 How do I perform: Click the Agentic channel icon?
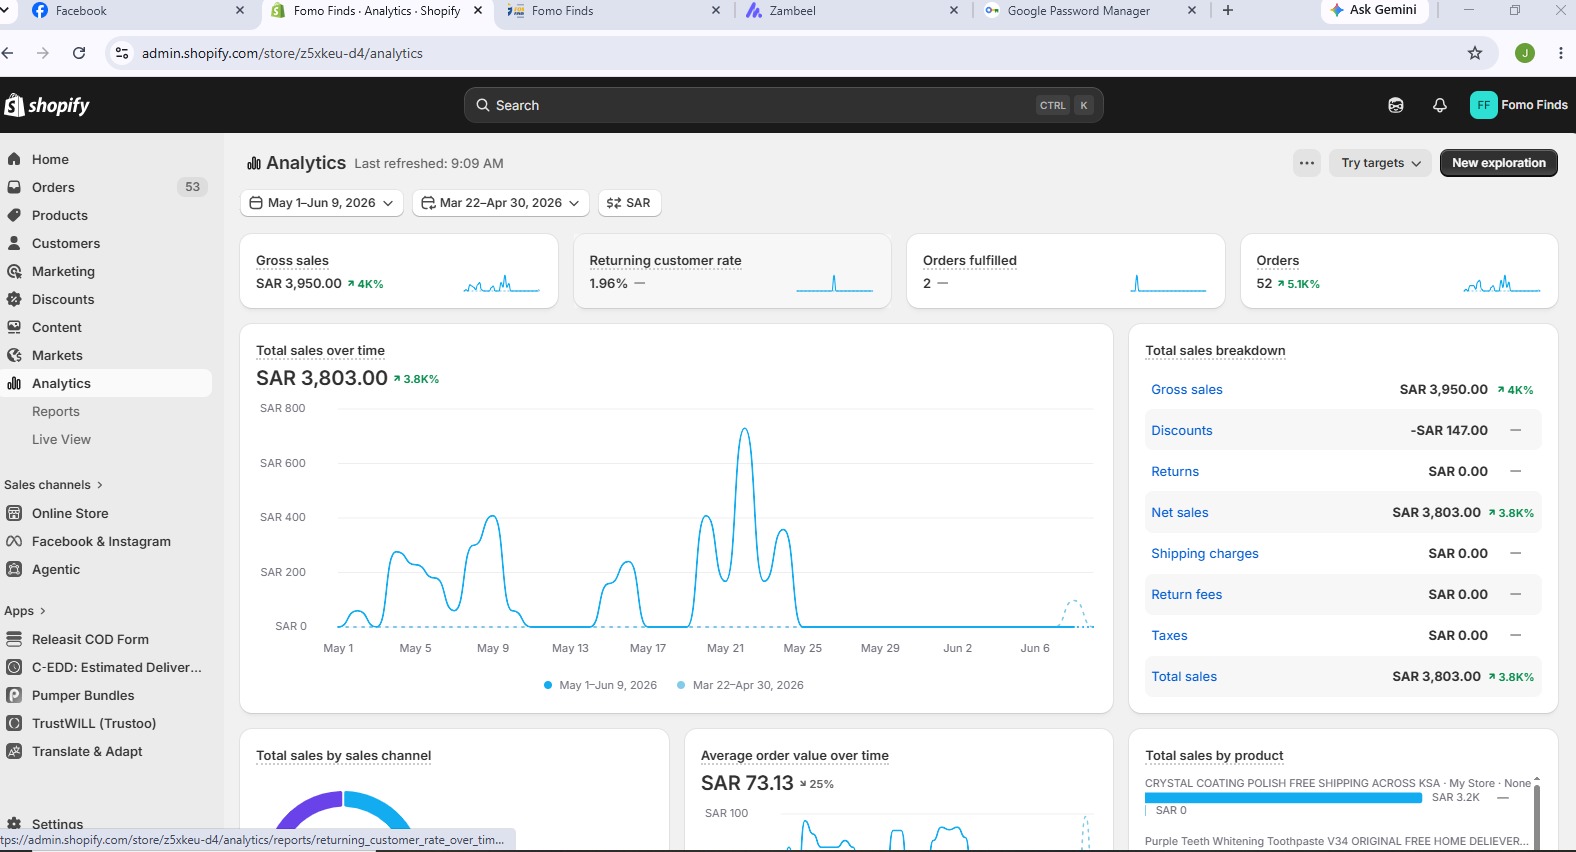tap(14, 569)
